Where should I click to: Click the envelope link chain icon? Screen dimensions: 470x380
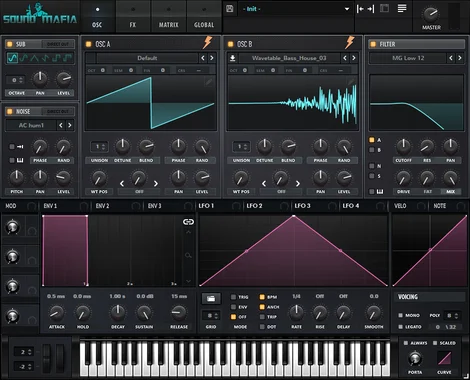(188, 222)
